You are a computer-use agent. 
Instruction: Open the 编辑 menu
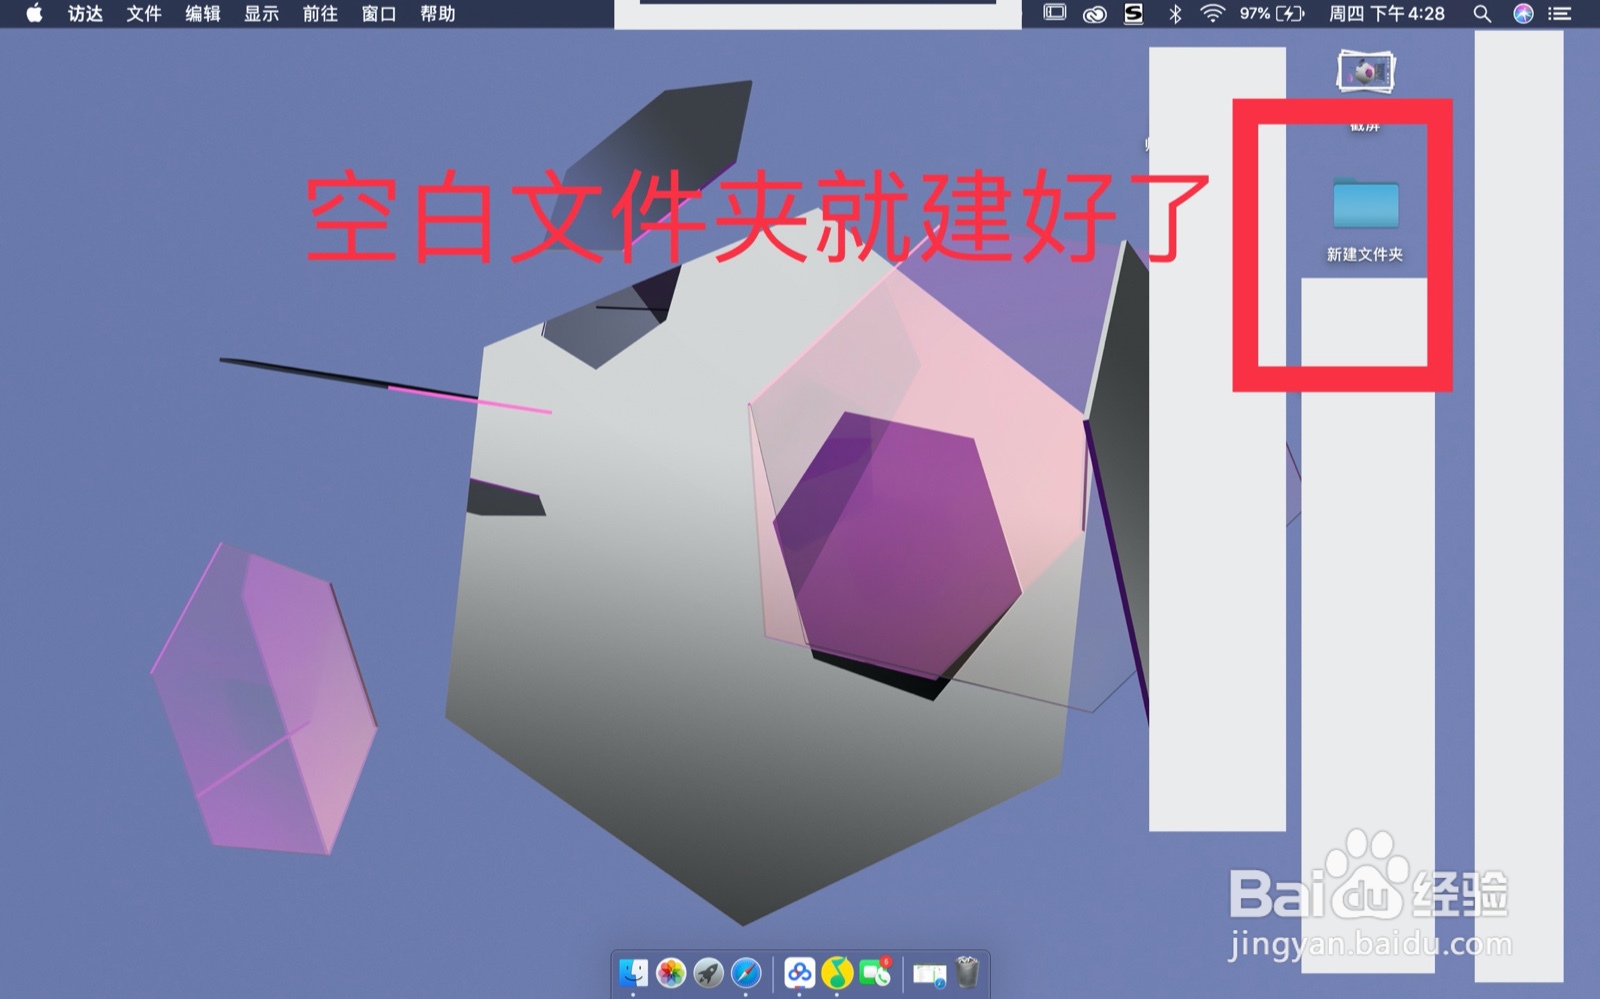pyautogui.click(x=202, y=14)
